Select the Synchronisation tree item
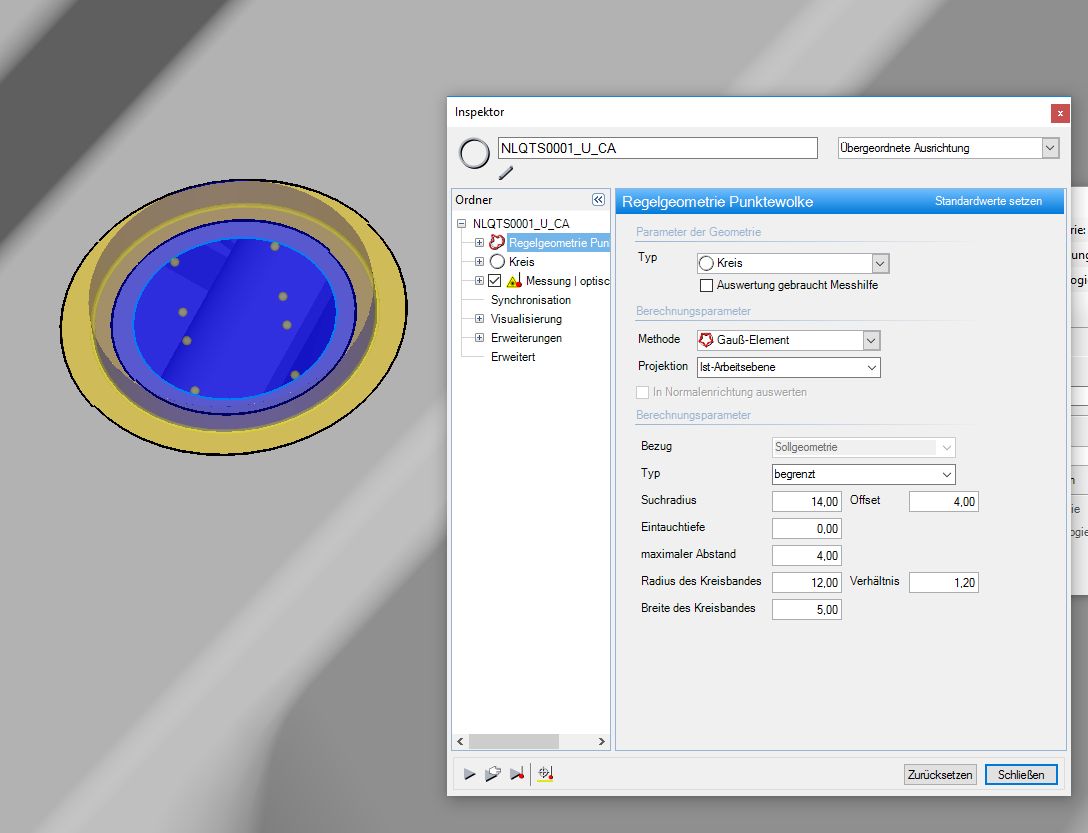This screenshot has width=1088, height=833. coord(531,300)
